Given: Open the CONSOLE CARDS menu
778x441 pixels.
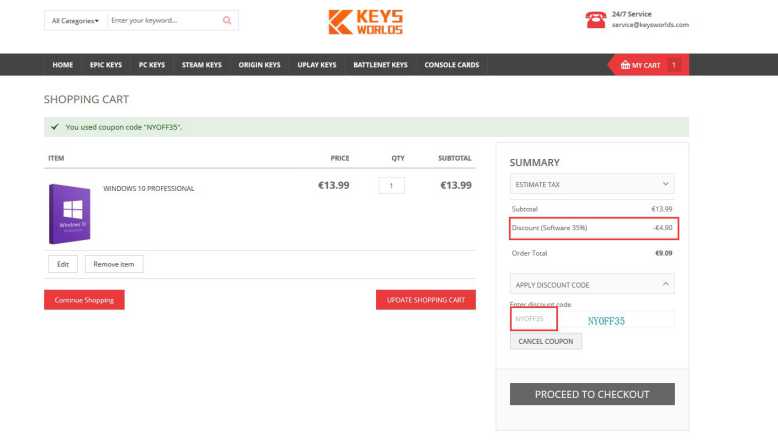Looking at the screenshot, I should [x=452, y=65].
